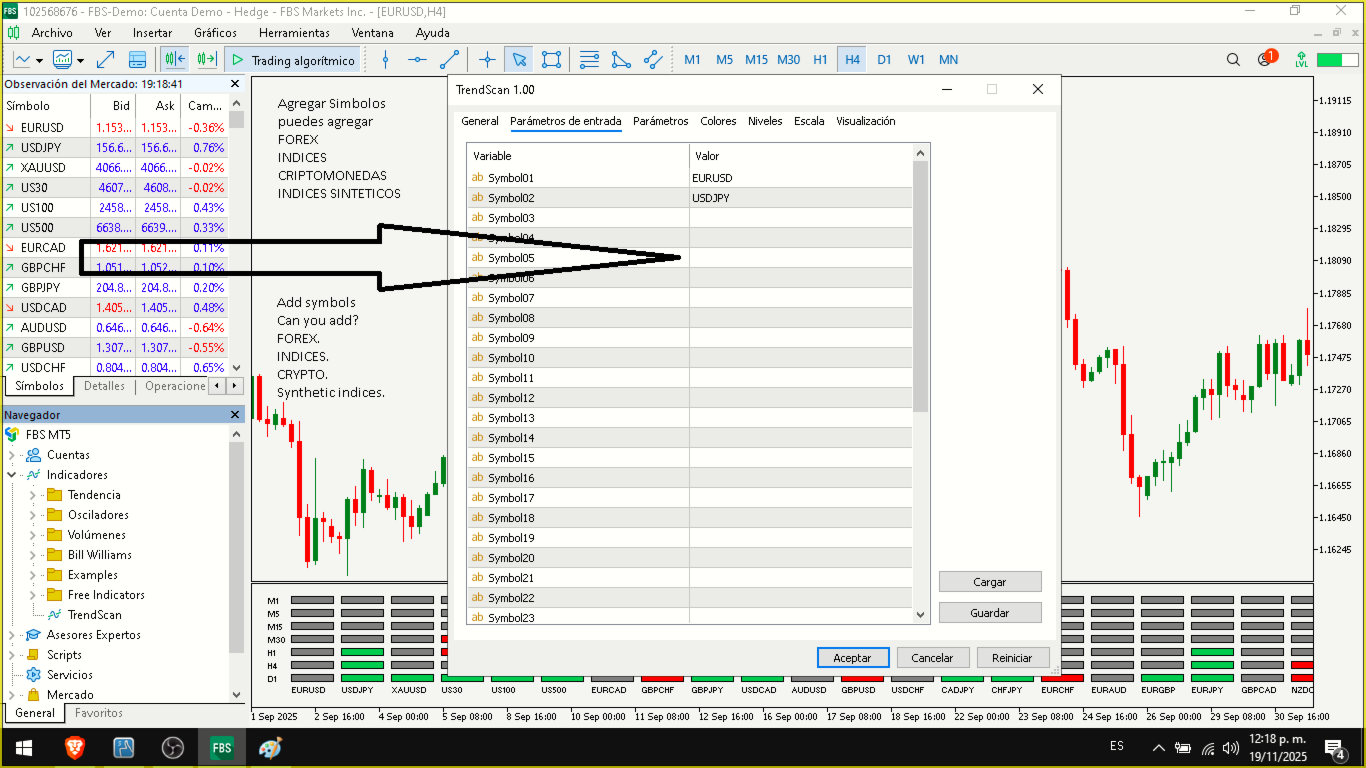
Task: Select the Mercado item in Navegador
Action: pos(70,695)
